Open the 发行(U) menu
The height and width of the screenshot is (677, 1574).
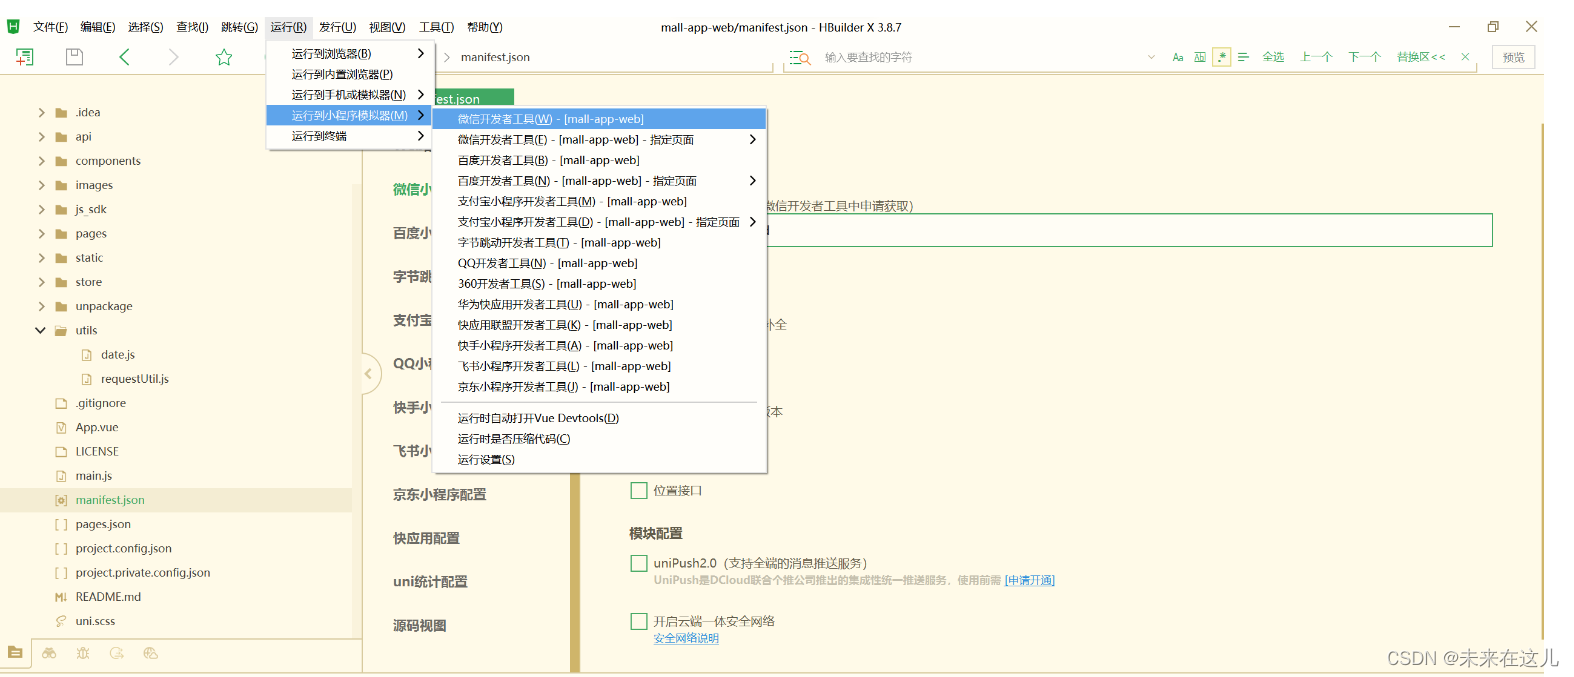click(x=337, y=27)
